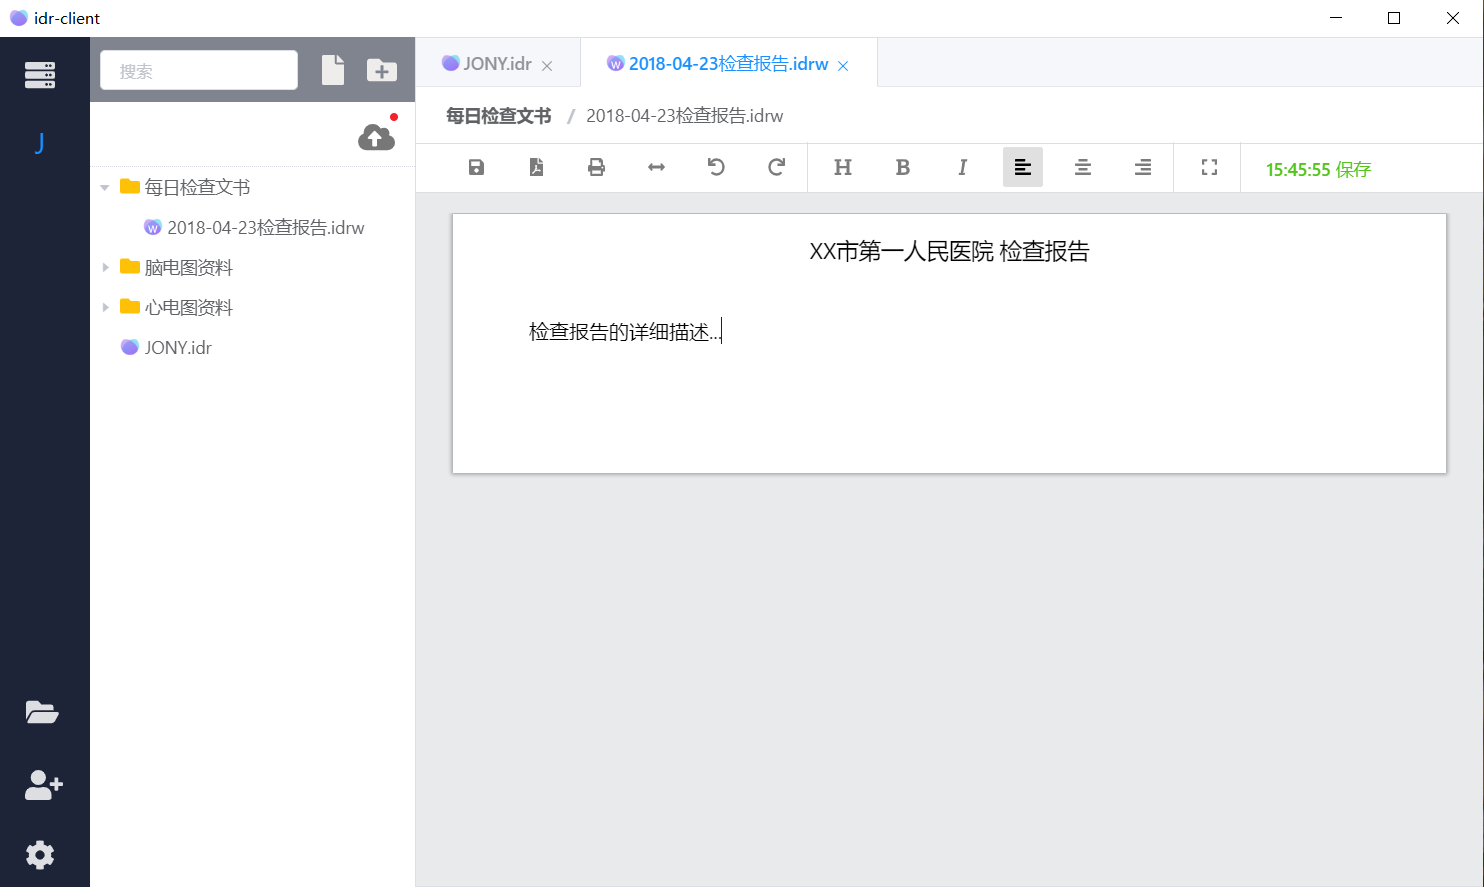Click the 每日检查文书 breadcrumb link
The height and width of the screenshot is (887, 1484).
coord(498,116)
